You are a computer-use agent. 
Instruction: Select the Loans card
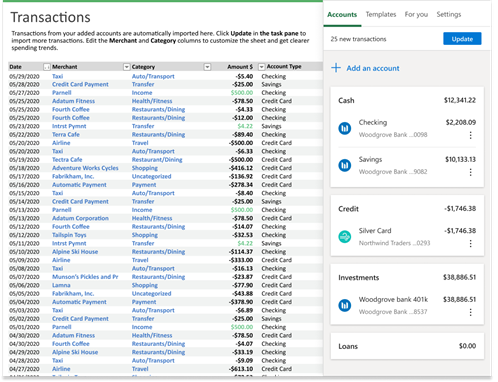pos(407,346)
